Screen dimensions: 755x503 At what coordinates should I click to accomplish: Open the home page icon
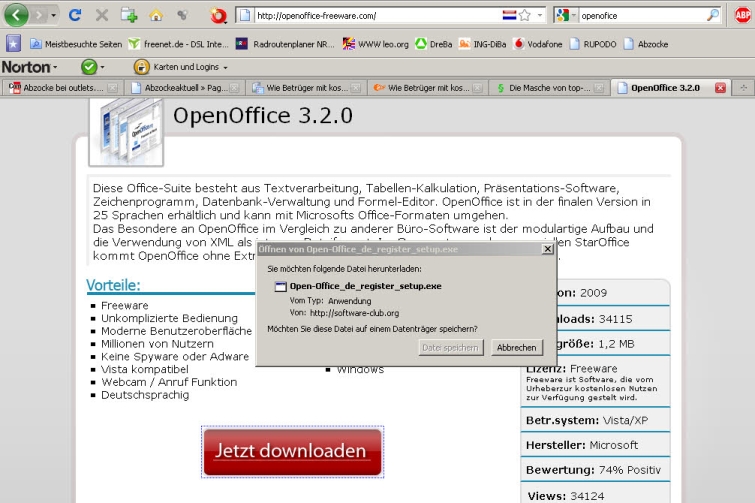(x=155, y=16)
